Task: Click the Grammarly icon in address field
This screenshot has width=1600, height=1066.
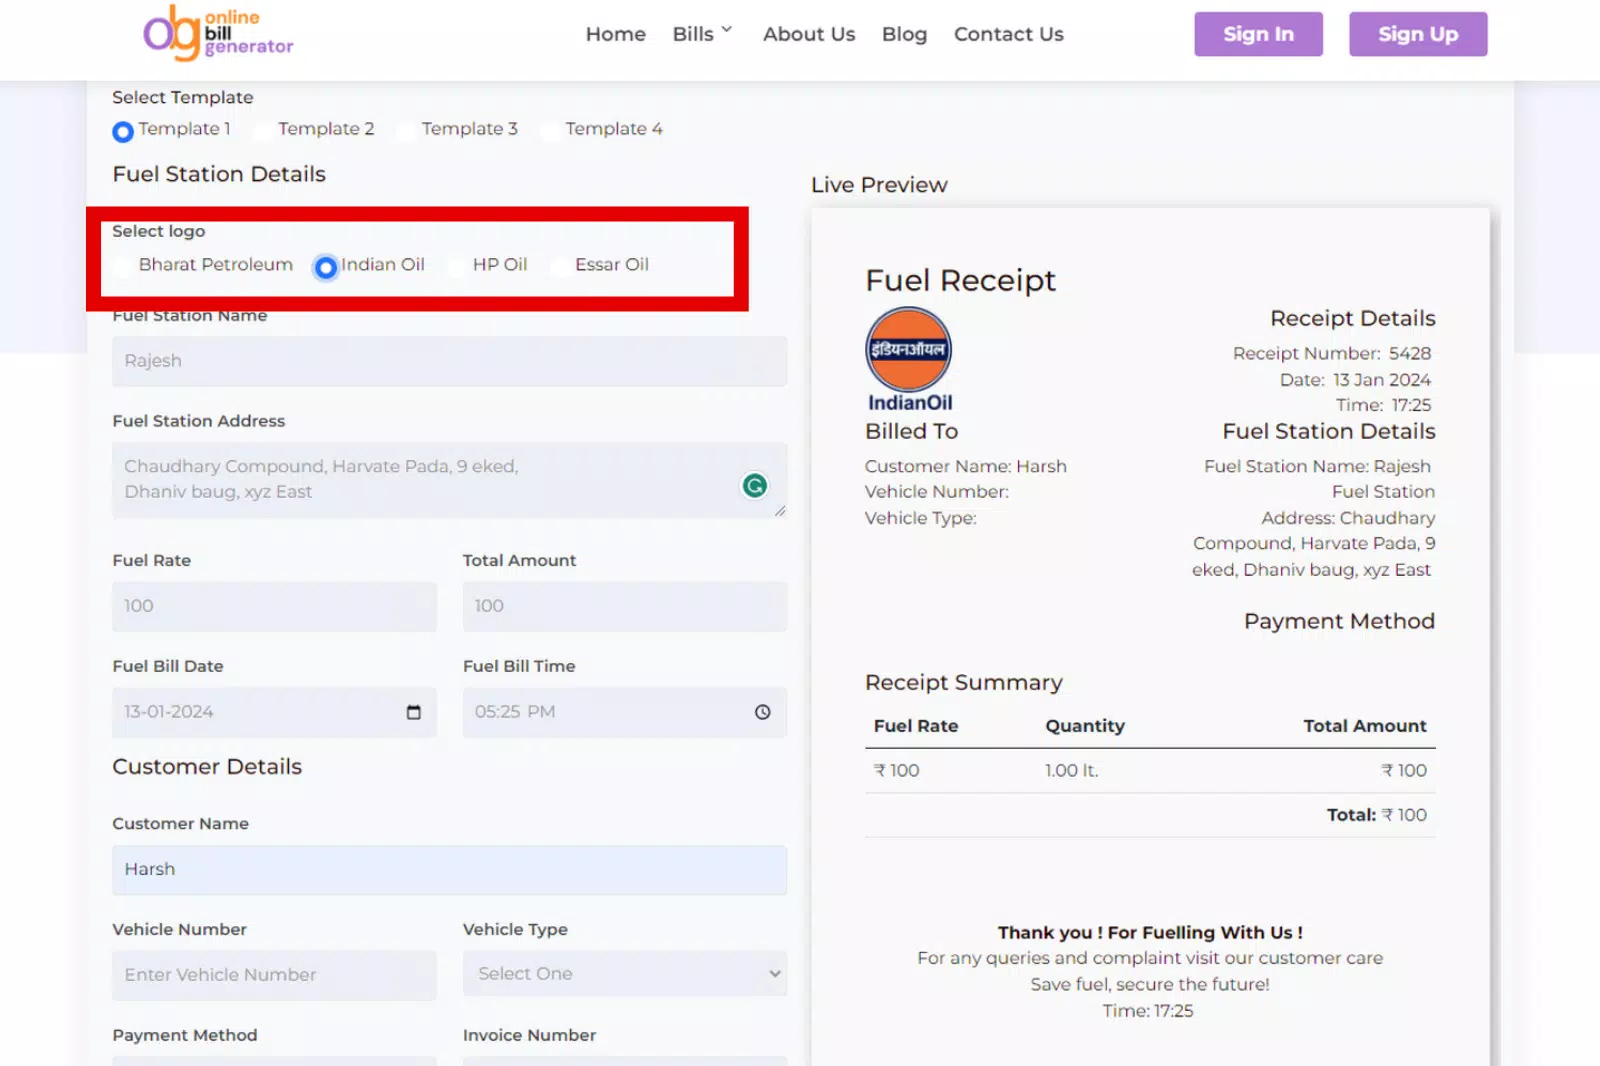Action: point(755,486)
